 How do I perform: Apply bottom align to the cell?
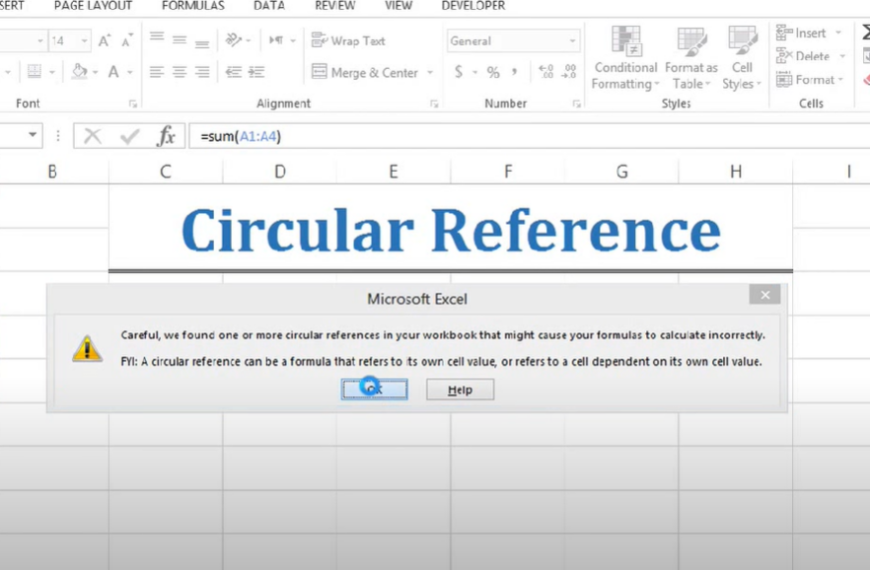[x=202, y=42]
